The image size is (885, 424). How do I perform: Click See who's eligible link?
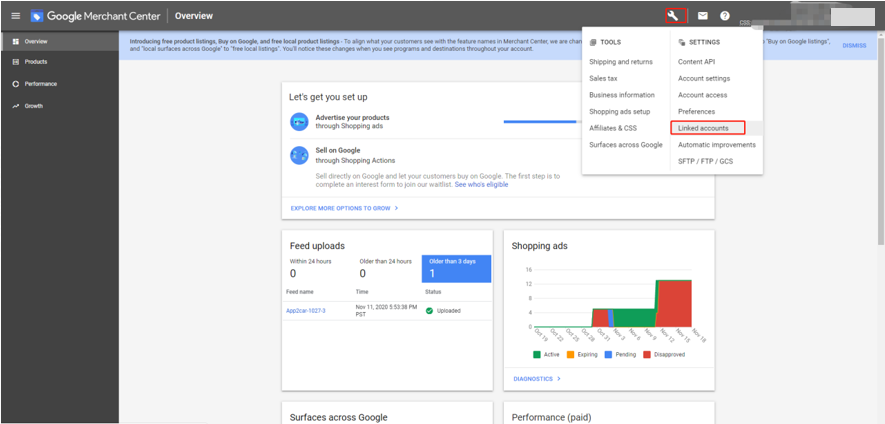tap(481, 185)
